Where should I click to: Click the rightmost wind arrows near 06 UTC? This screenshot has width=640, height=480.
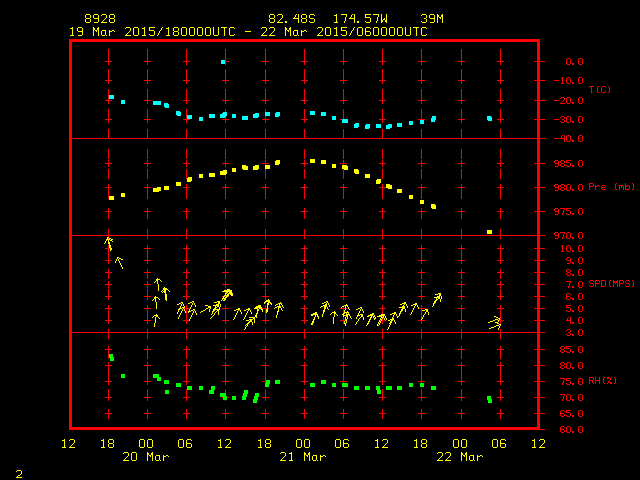click(495, 323)
